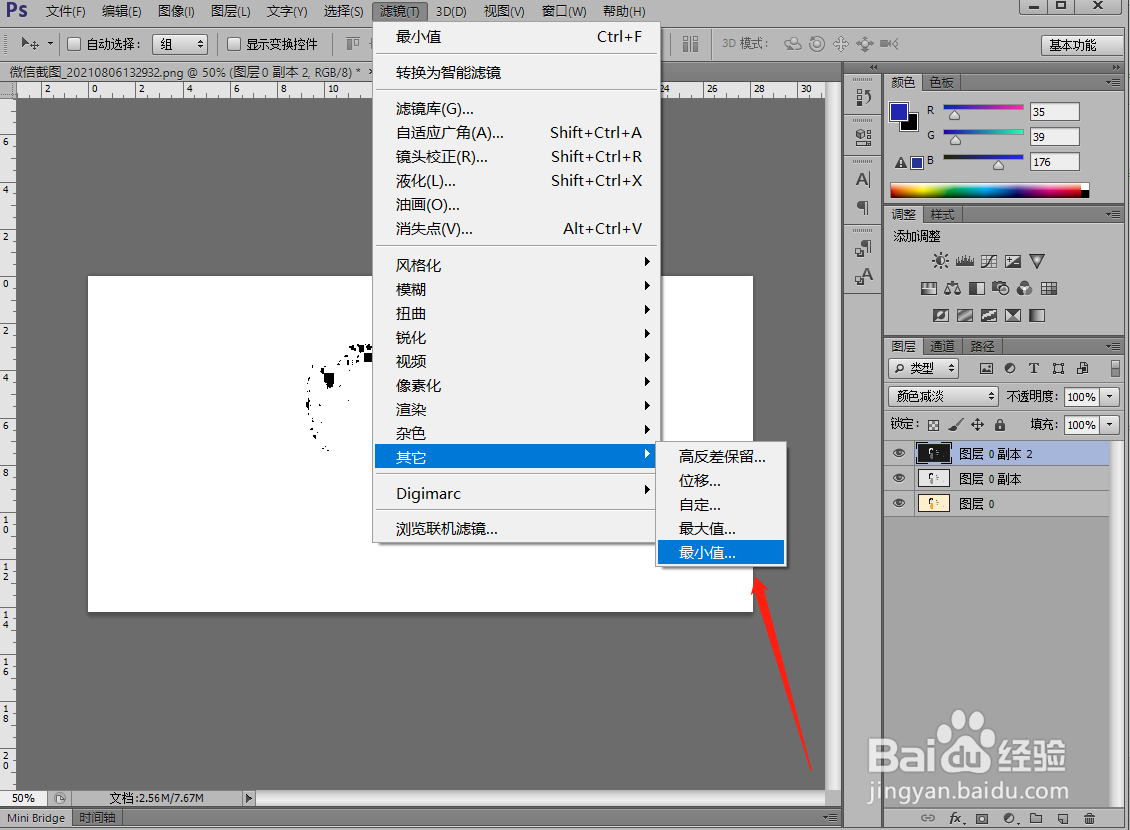
Task: Click the add layer style fx icon
Action: [x=956, y=818]
